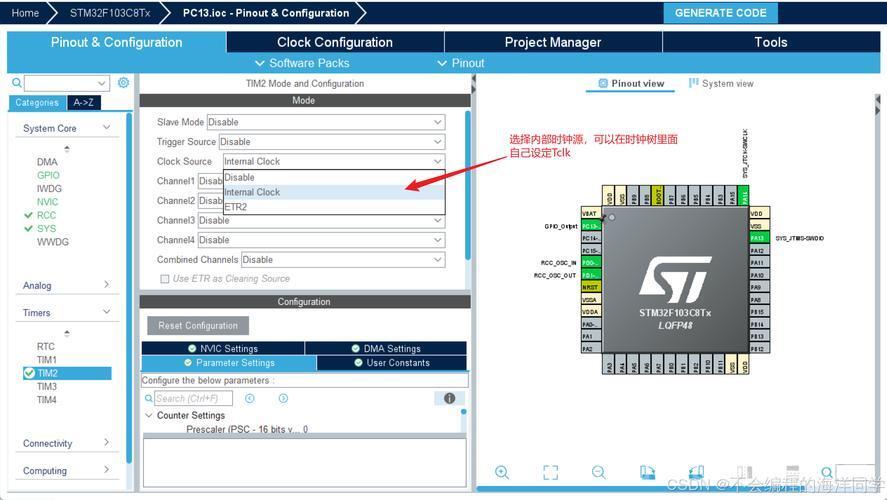Viewport: 887px width, 500px height.
Task: Select the PC13 green pin on chip
Action: pyautogui.click(x=591, y=226)
